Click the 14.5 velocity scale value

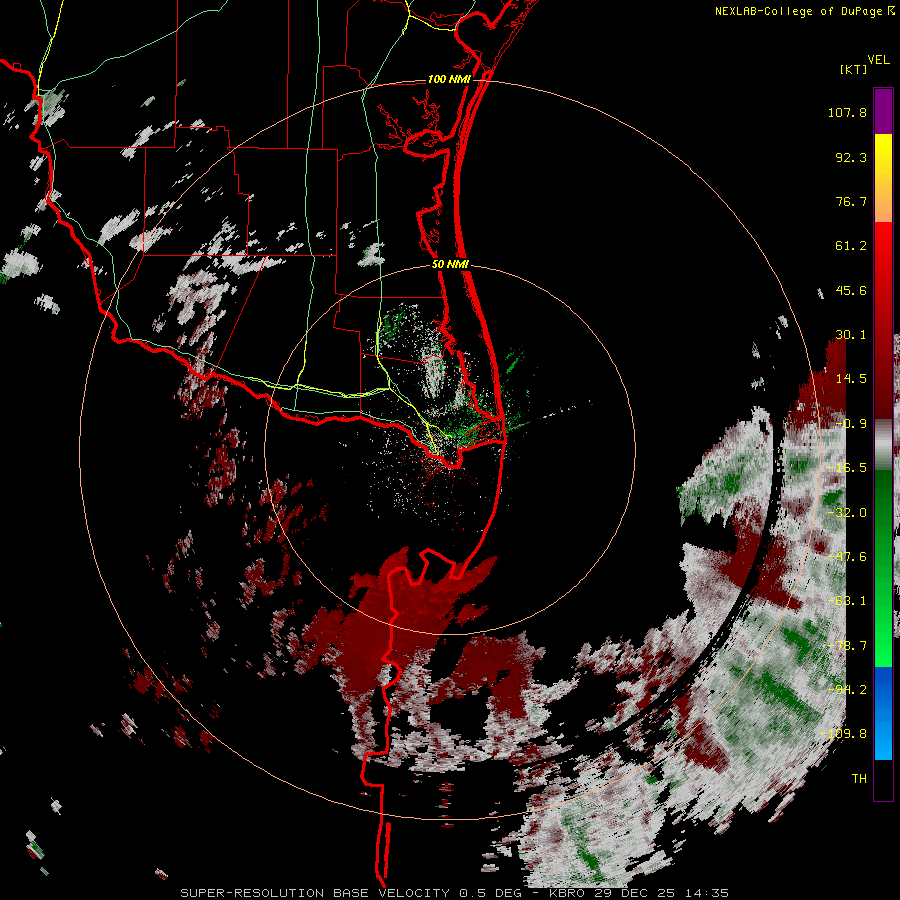pyautogui.click(x=851, y=379)
